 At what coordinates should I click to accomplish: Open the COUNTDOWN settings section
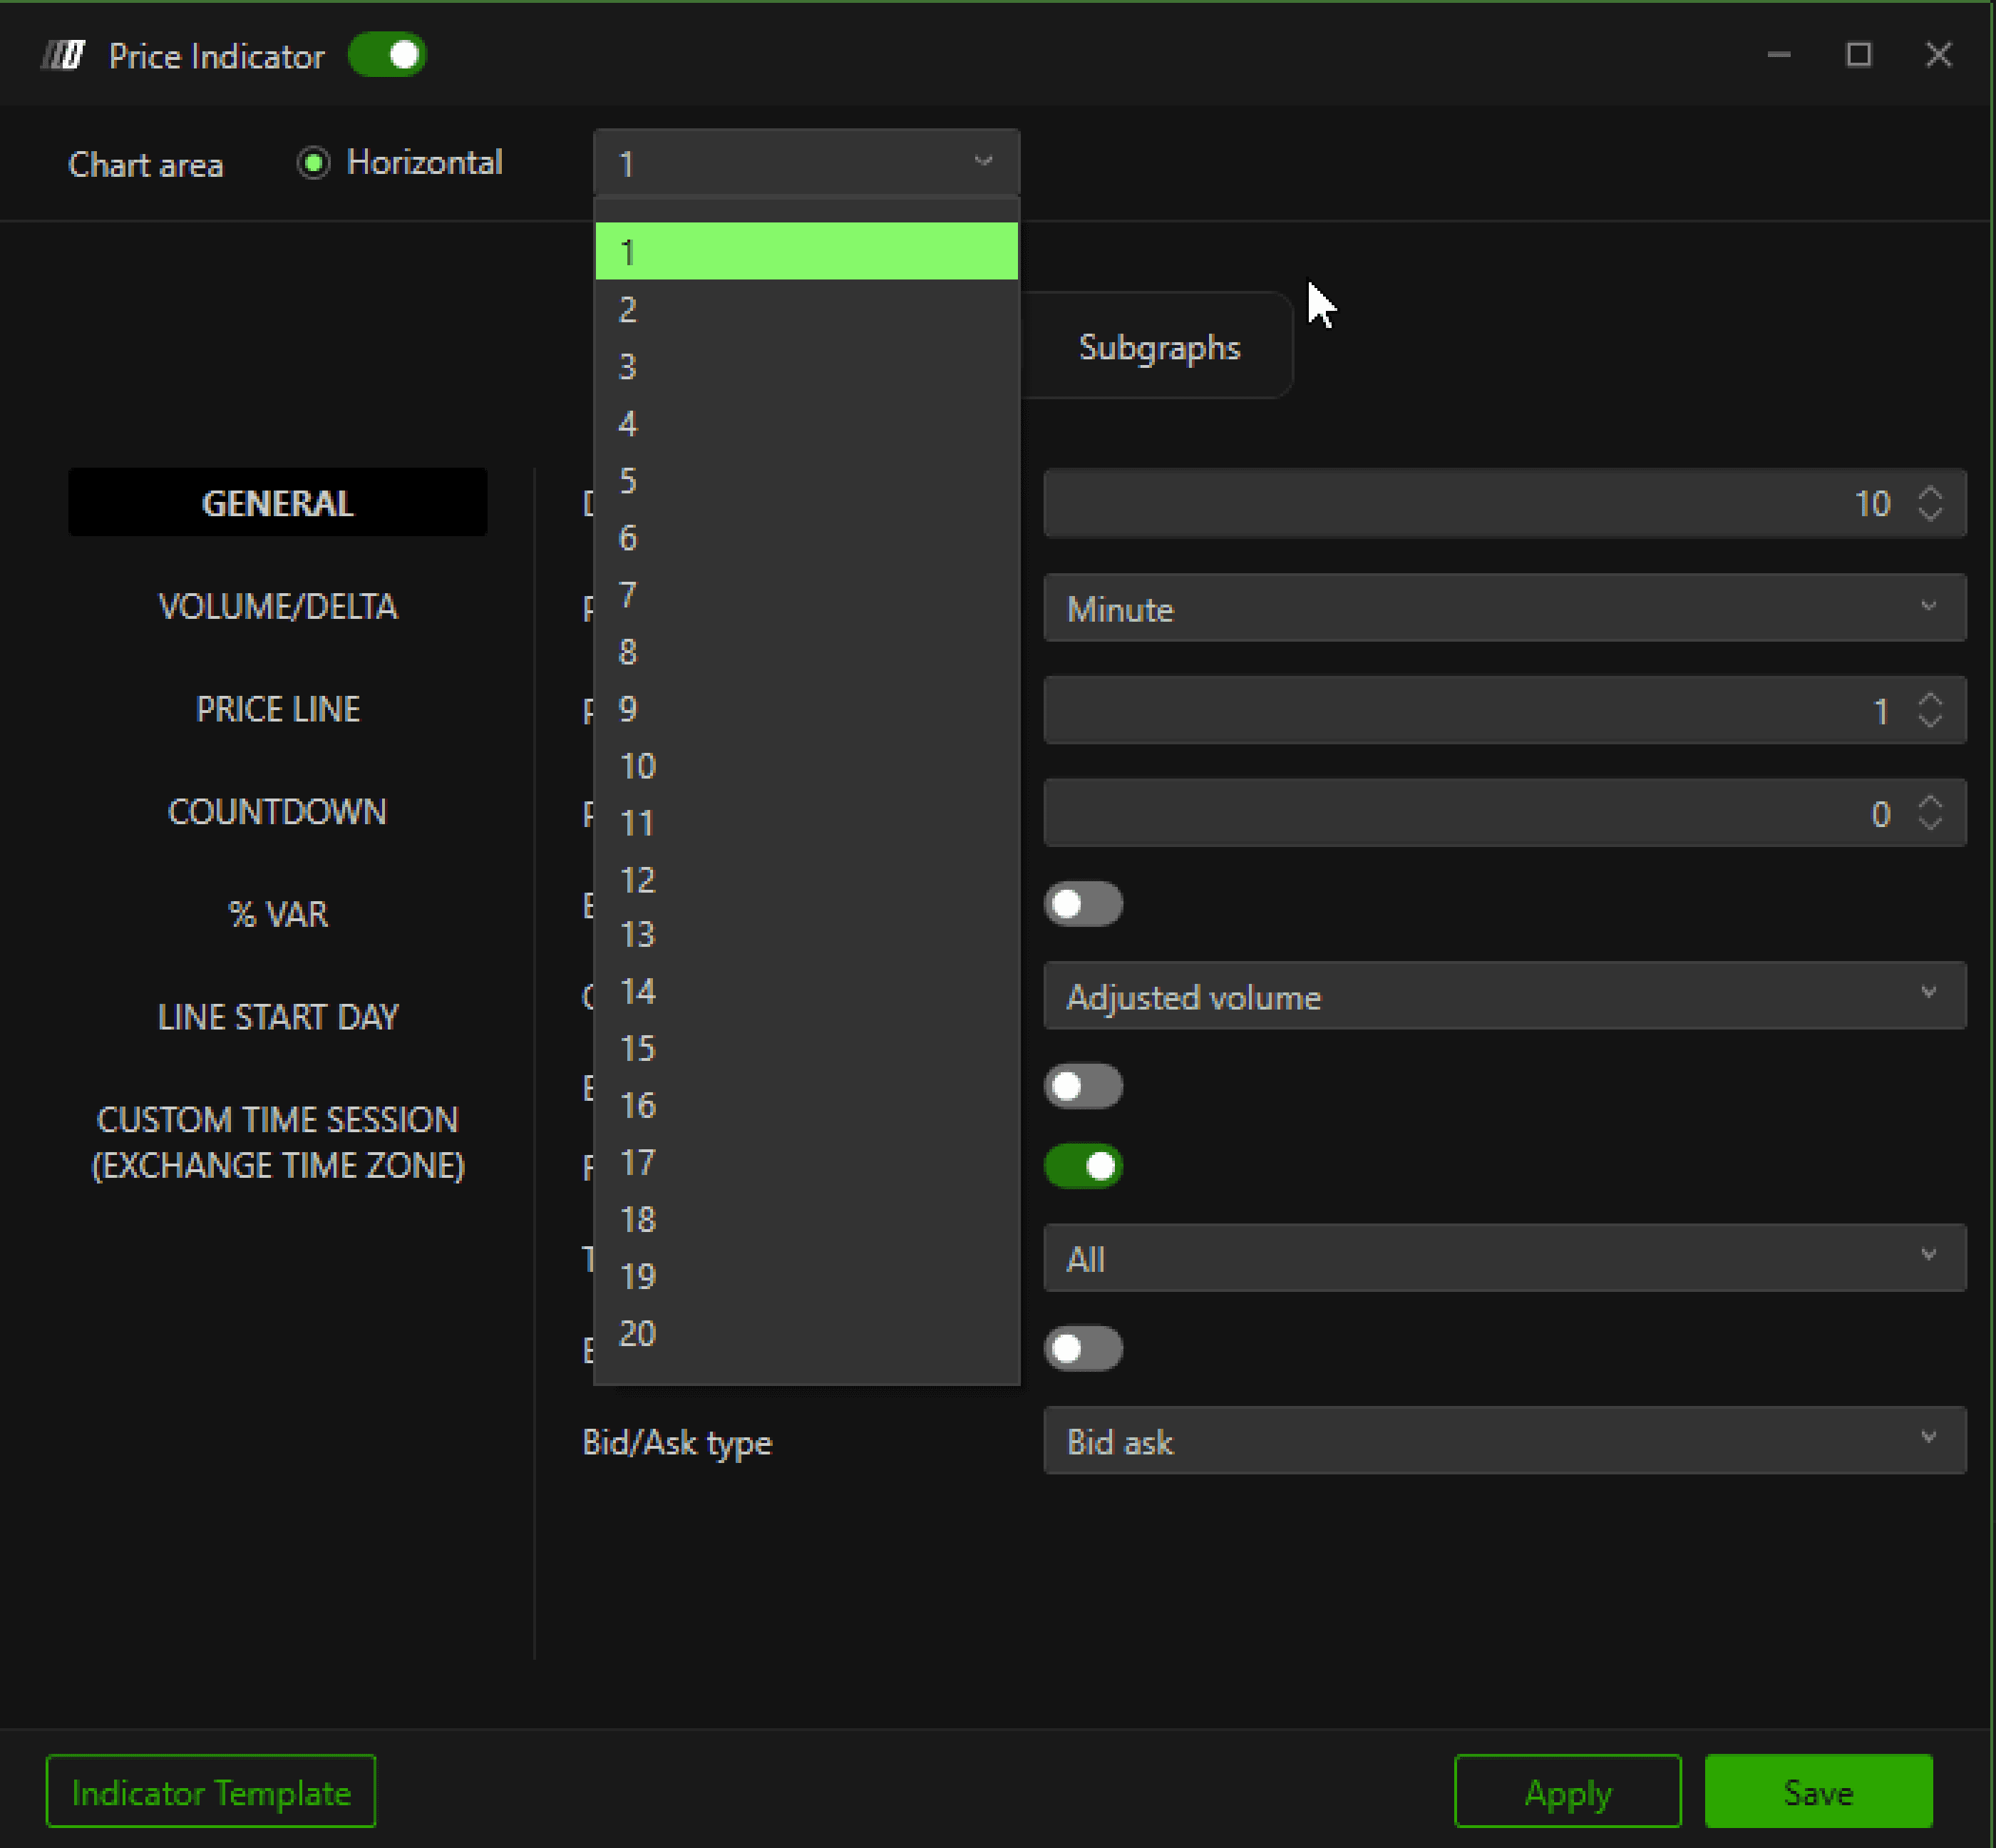(x=278, y=811)
